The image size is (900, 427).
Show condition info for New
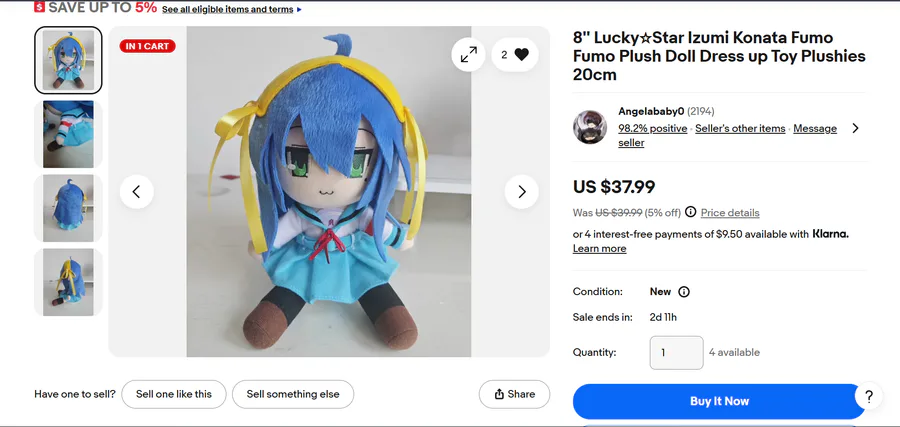point(684,292)
